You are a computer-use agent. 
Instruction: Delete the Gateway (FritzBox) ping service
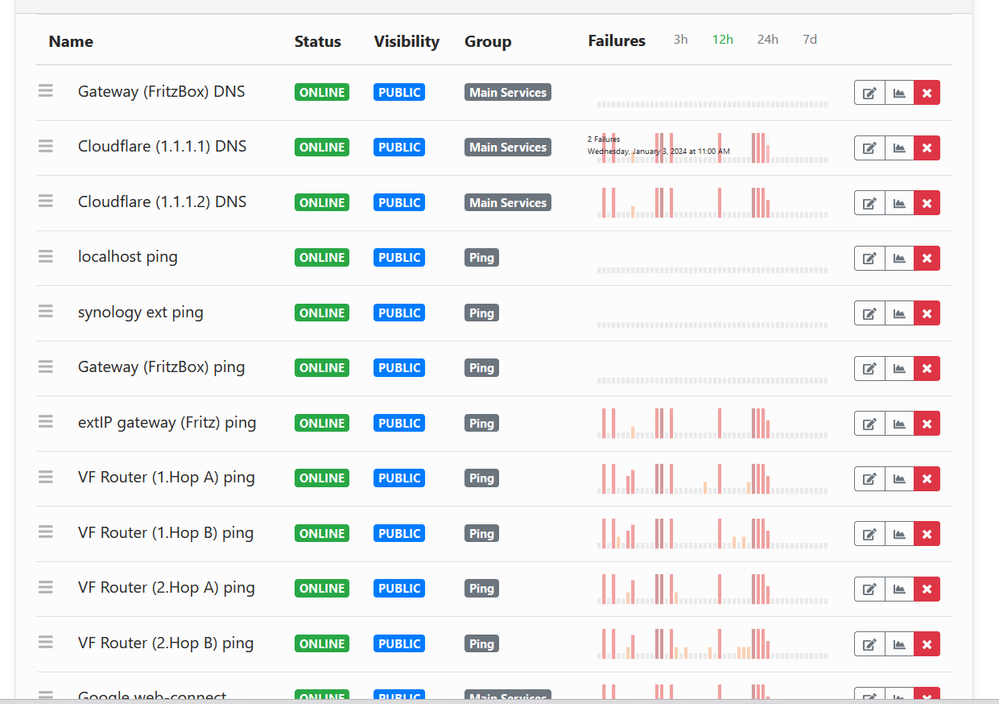(927, 368)
